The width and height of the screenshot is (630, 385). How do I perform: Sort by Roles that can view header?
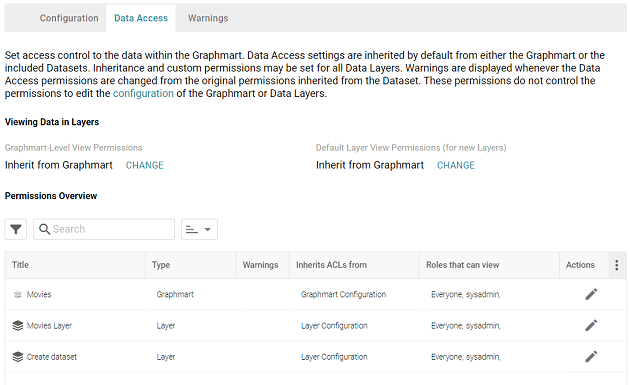462,265
